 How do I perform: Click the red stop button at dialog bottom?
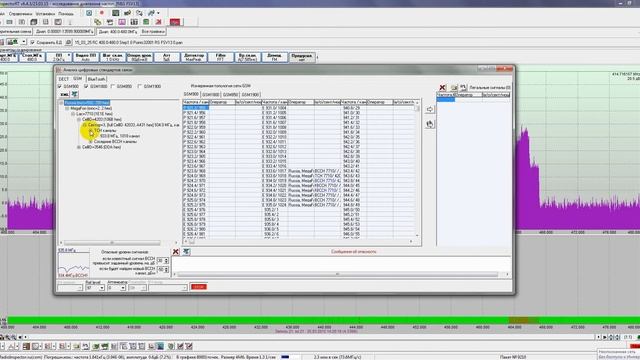pos(199,287)
